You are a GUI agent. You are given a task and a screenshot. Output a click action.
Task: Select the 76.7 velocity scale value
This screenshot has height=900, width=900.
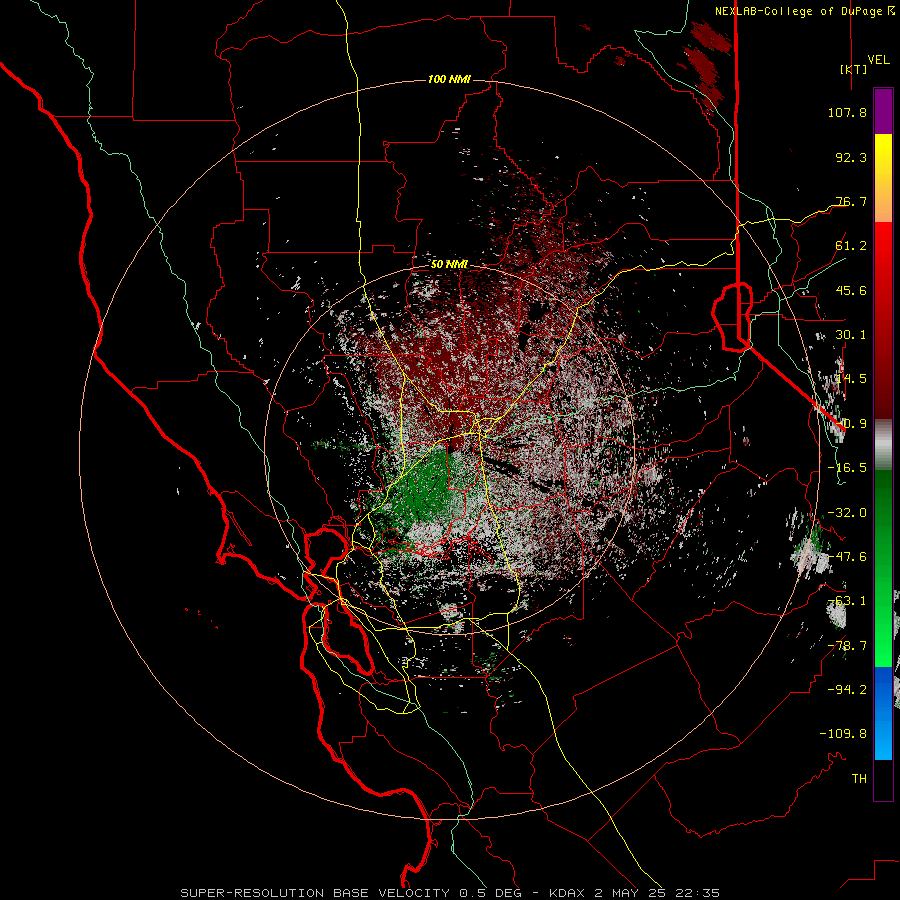851,201
